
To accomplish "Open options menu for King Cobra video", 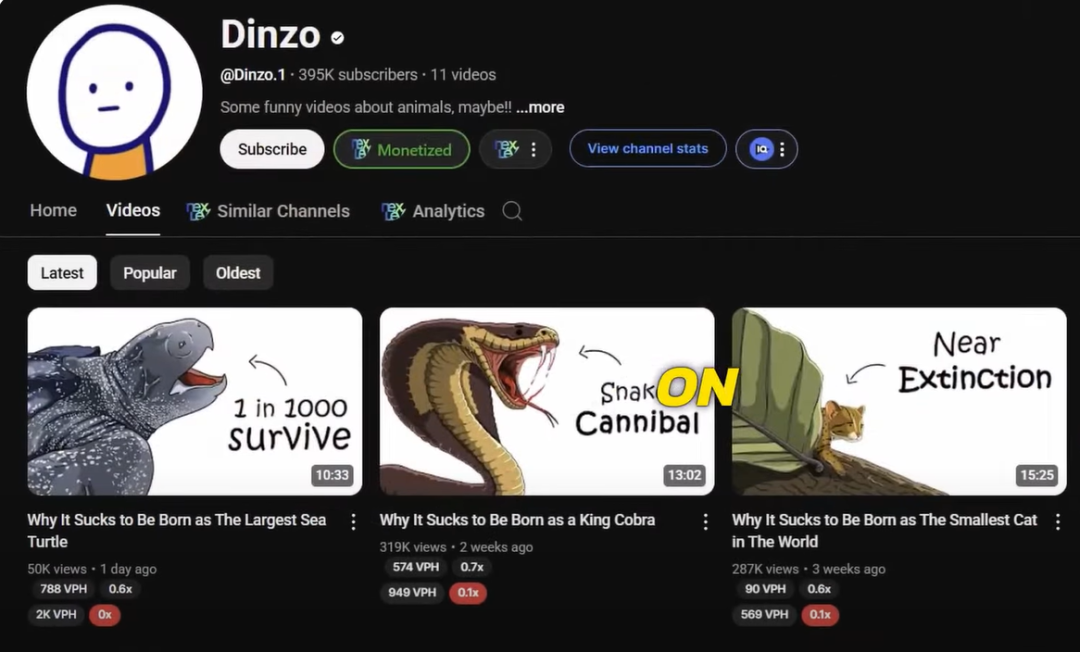I will tap(705, 522).
